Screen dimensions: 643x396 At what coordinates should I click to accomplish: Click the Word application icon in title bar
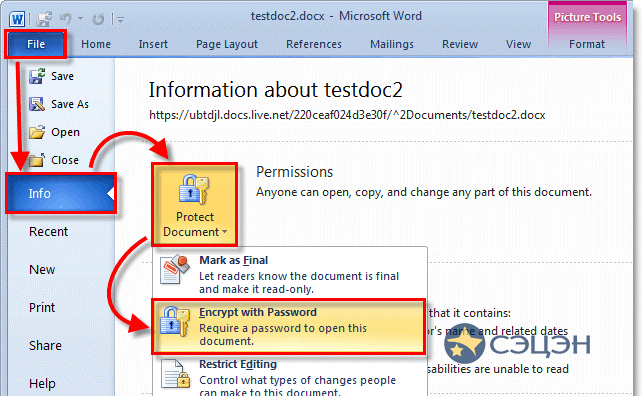[x=17, y=19]
